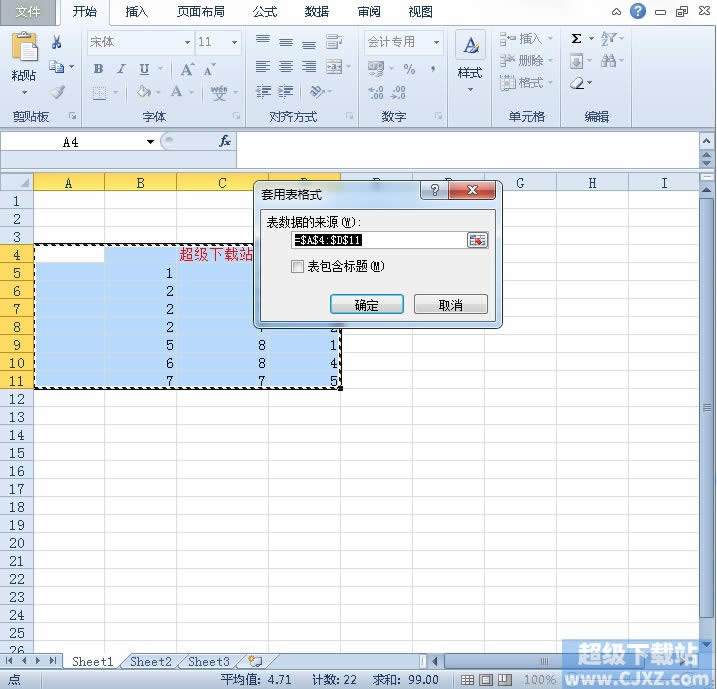Viewport: 717px width, 689px height.
Task: Align text to the middle vertically
Action: [x=286, y=42]
